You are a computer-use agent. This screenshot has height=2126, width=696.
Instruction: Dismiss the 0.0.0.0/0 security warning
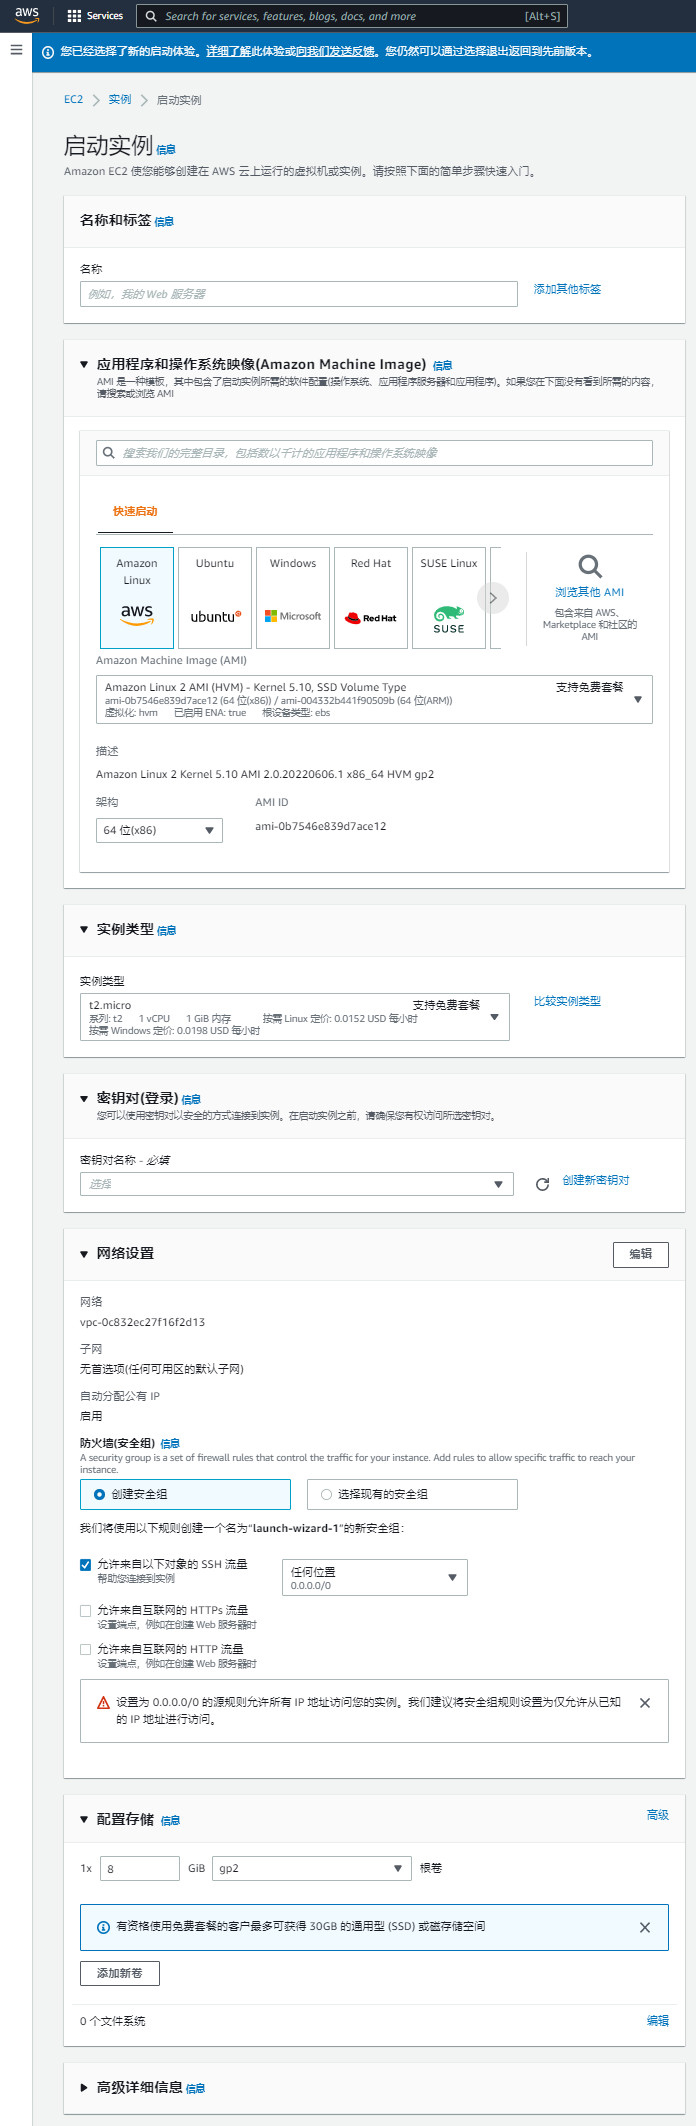[645, 1703]
